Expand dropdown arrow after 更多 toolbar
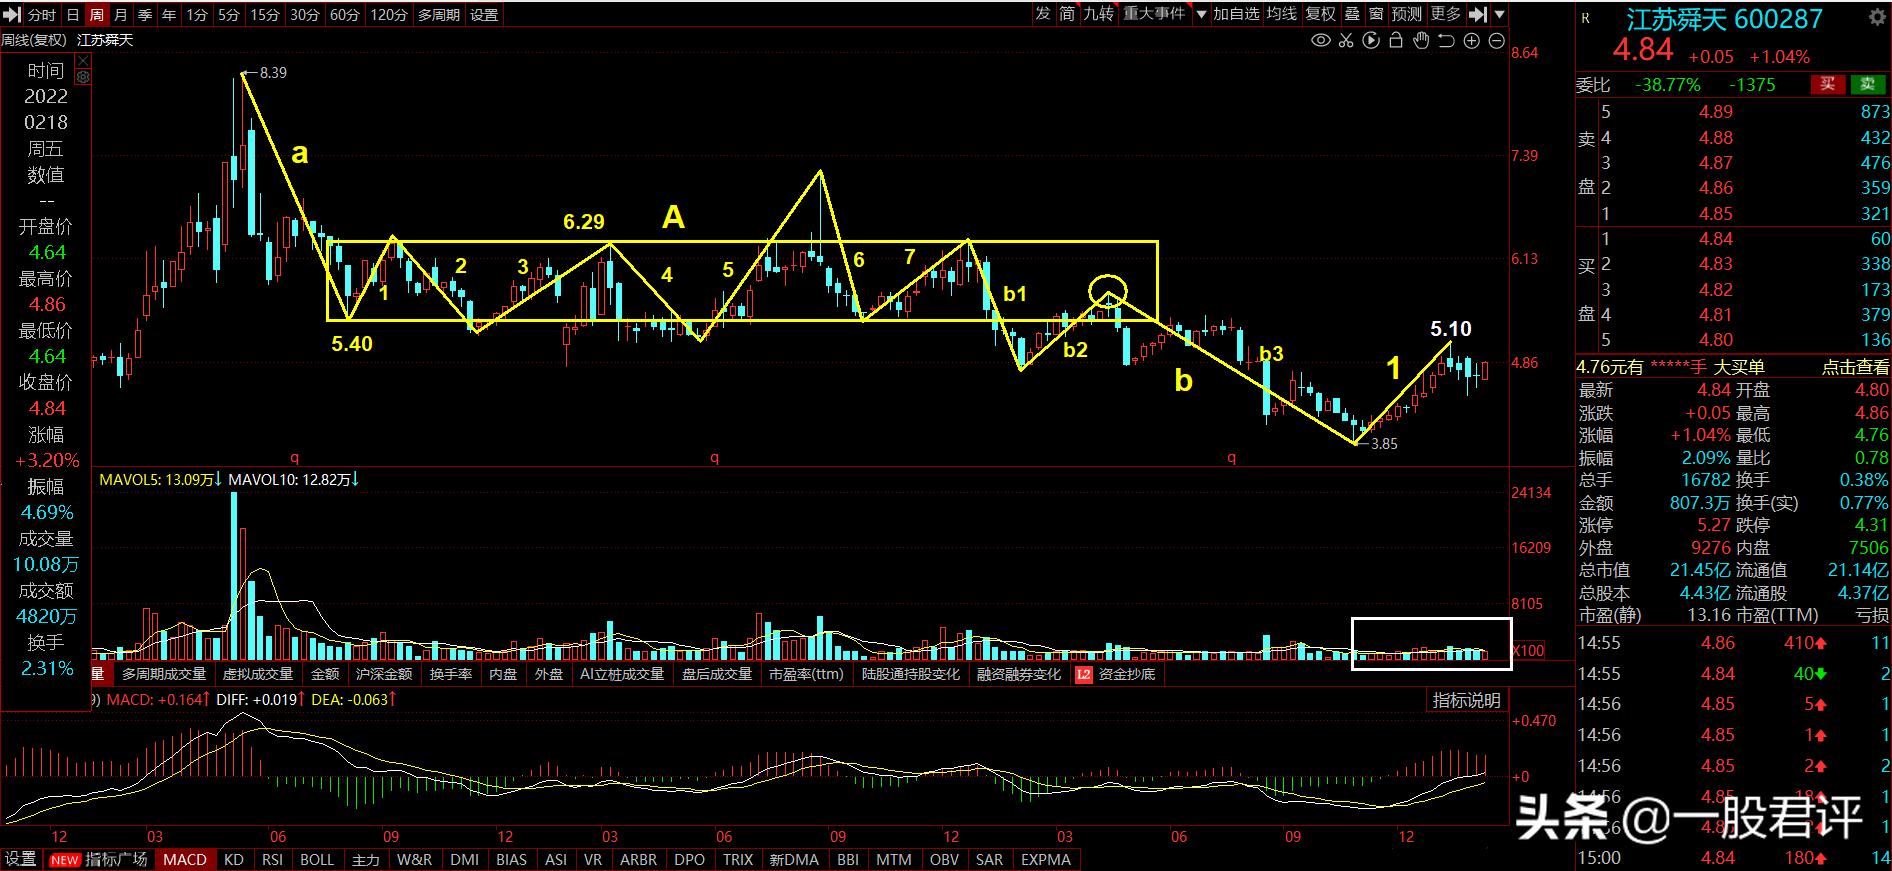This screenshot has width=1892, height=871. pos(1499,14)
